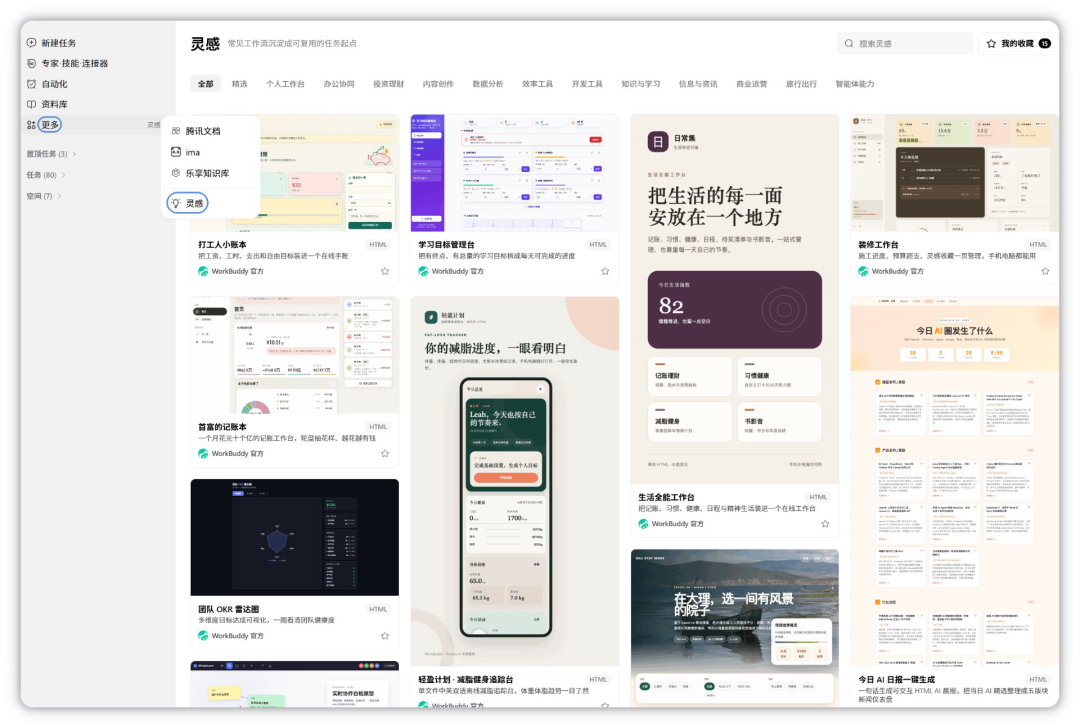Click 今日 AI 日报一键生成 title
This screenshot has height=728, width=1080.
(896, 680)
